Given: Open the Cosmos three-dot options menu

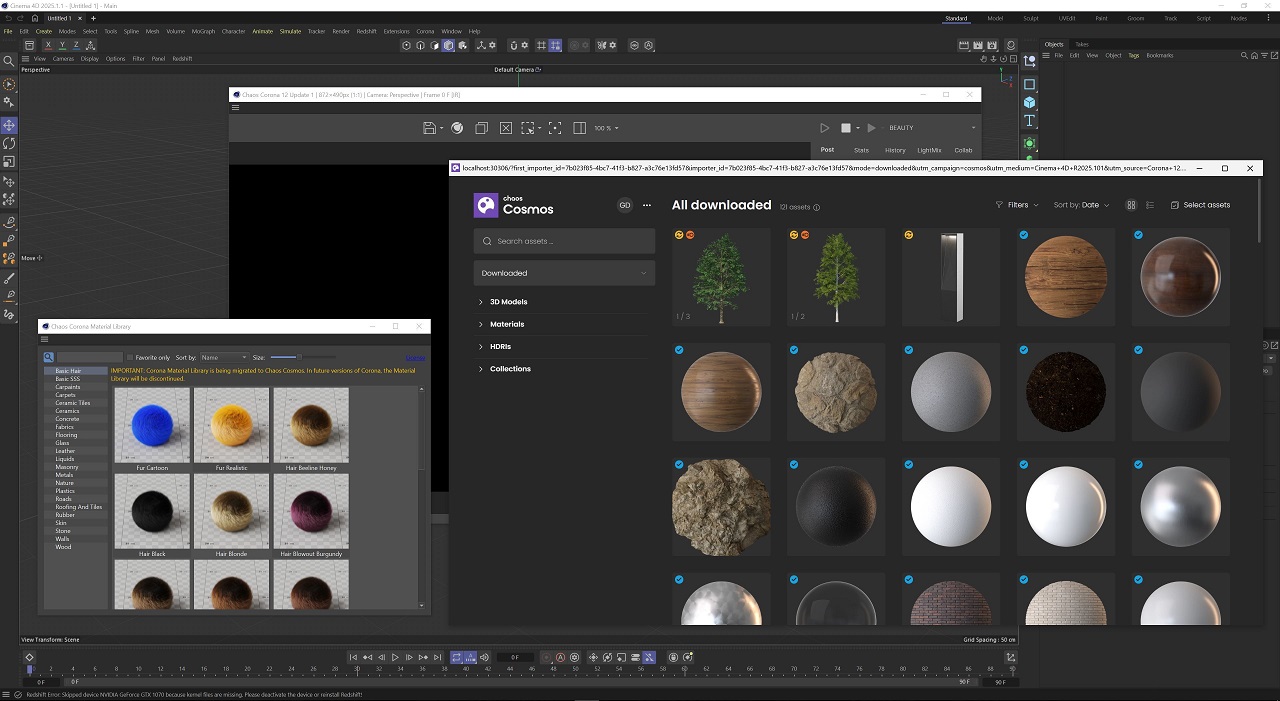Looking at the screenshot, I should [x=647, y=205].
